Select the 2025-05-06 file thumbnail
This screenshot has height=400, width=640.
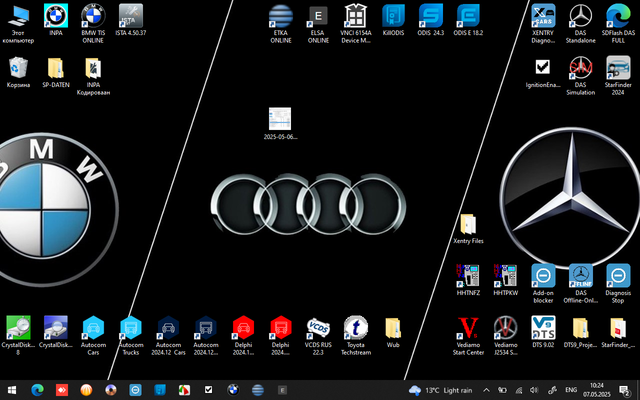(280, 124)
